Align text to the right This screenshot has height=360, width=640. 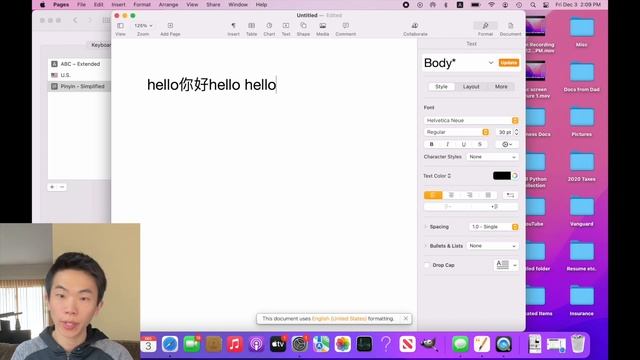pyautogui.click(x=469, y=196)
